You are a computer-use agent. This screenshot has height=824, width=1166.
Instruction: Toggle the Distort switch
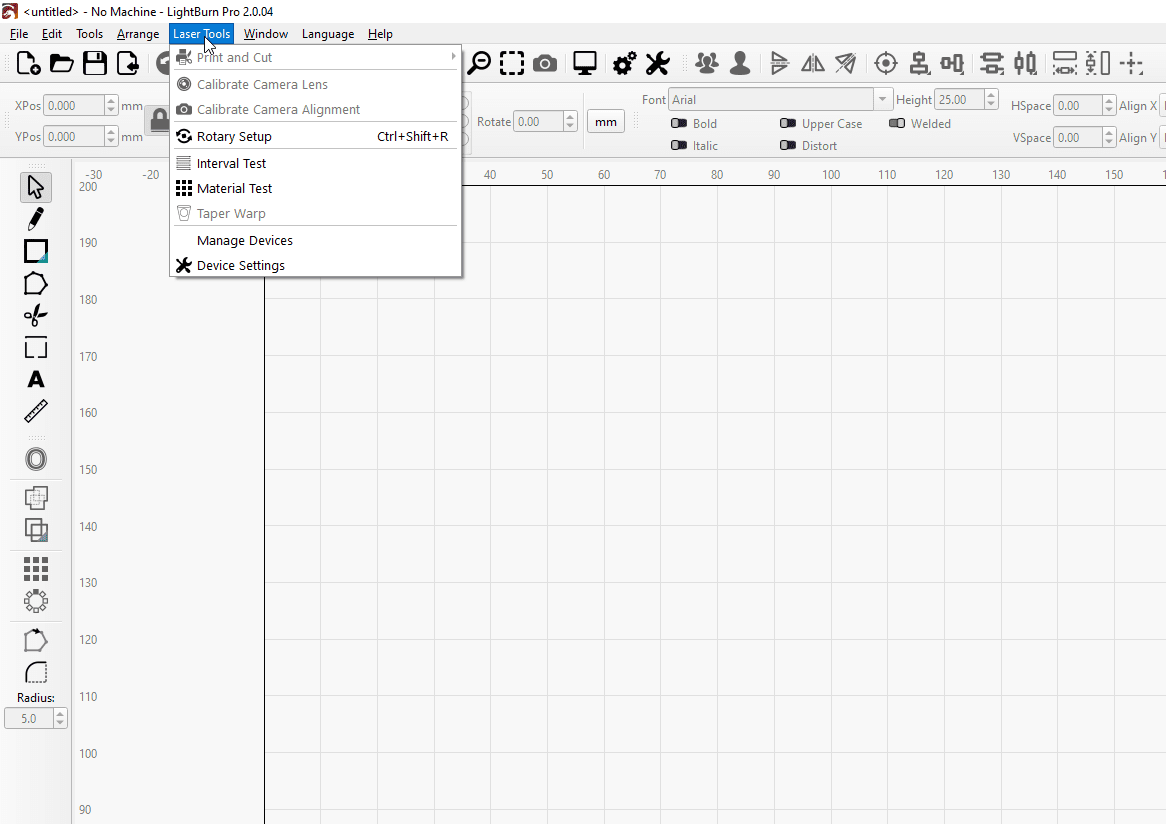pyautogui.click(x=788, y=146)
